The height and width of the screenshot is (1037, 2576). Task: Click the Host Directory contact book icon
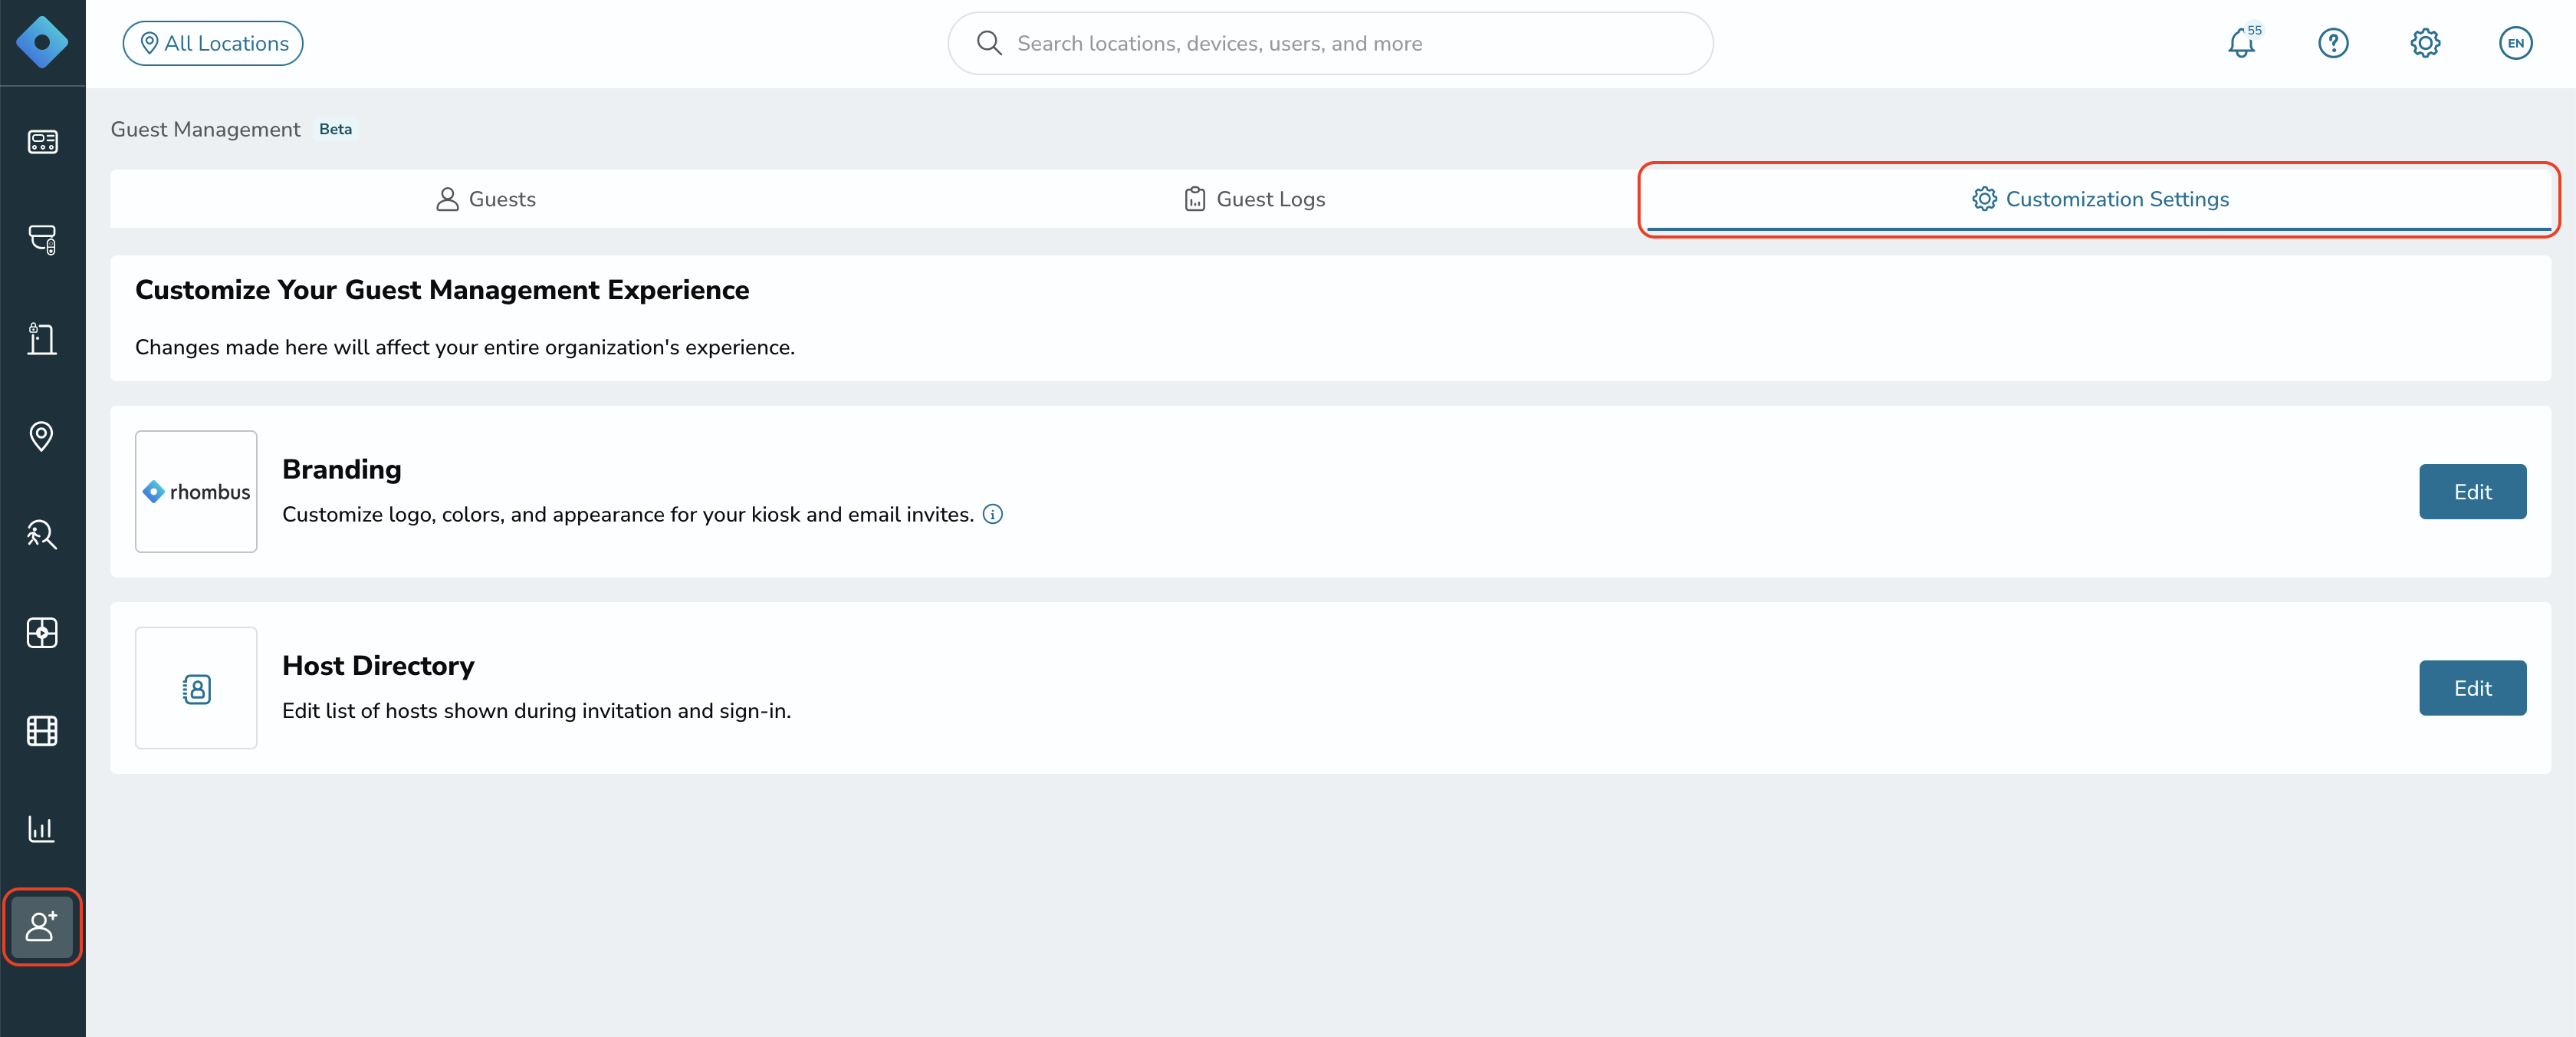coord(196,688)
